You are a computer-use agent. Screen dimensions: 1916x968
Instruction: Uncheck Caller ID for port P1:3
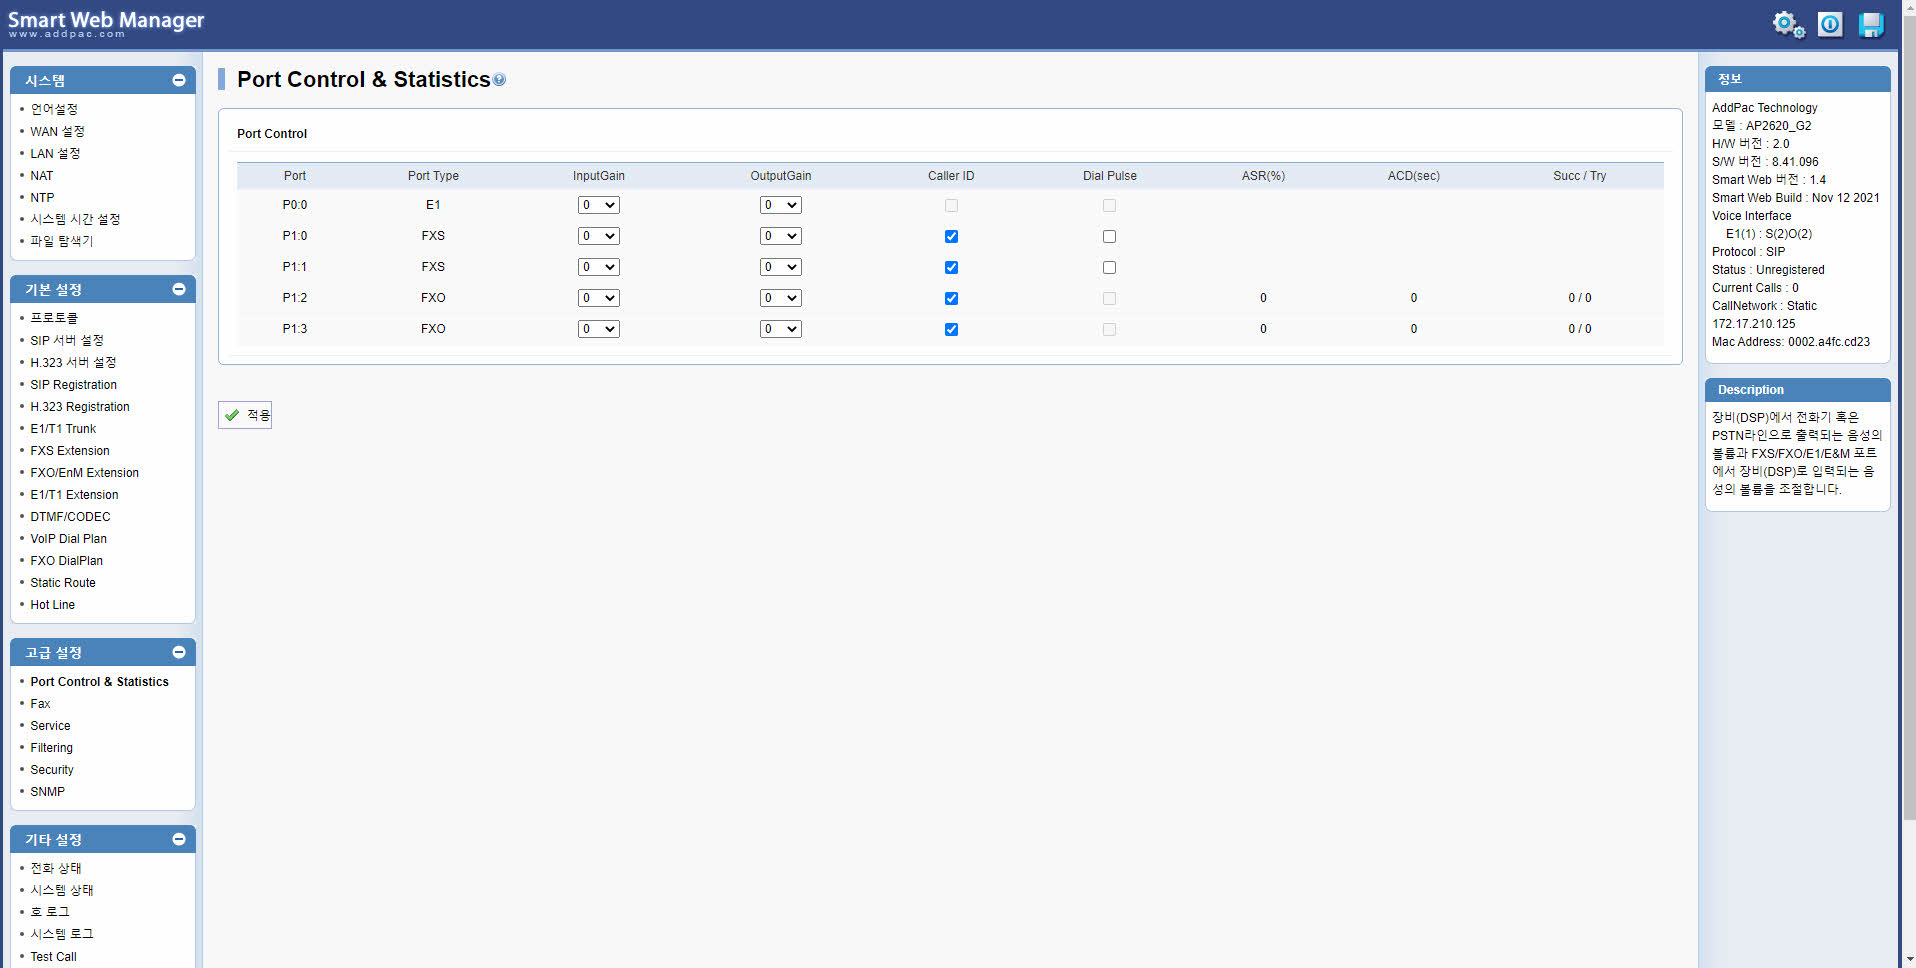coord(951,330)
